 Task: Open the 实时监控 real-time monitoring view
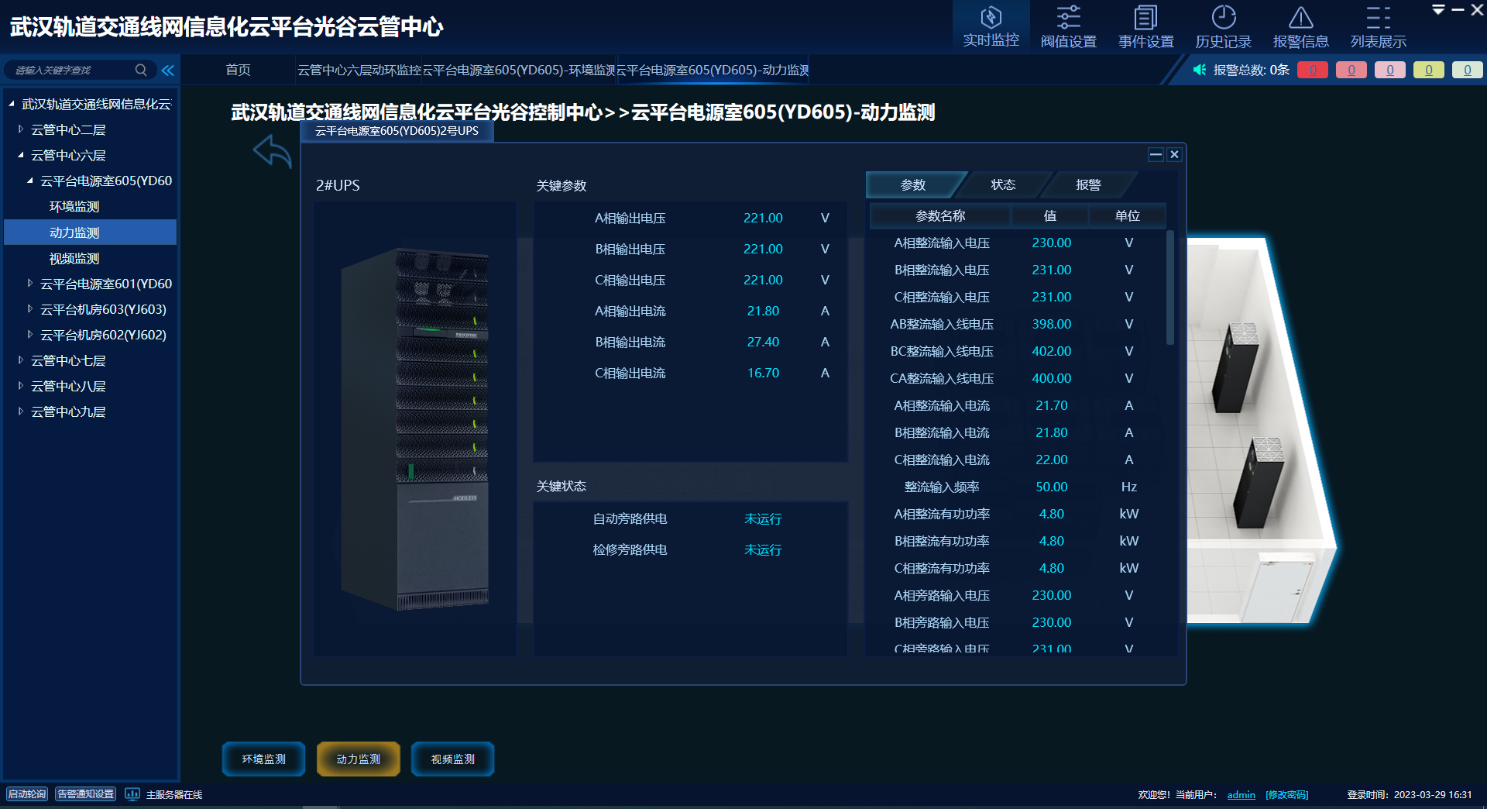tap(990, 26)
